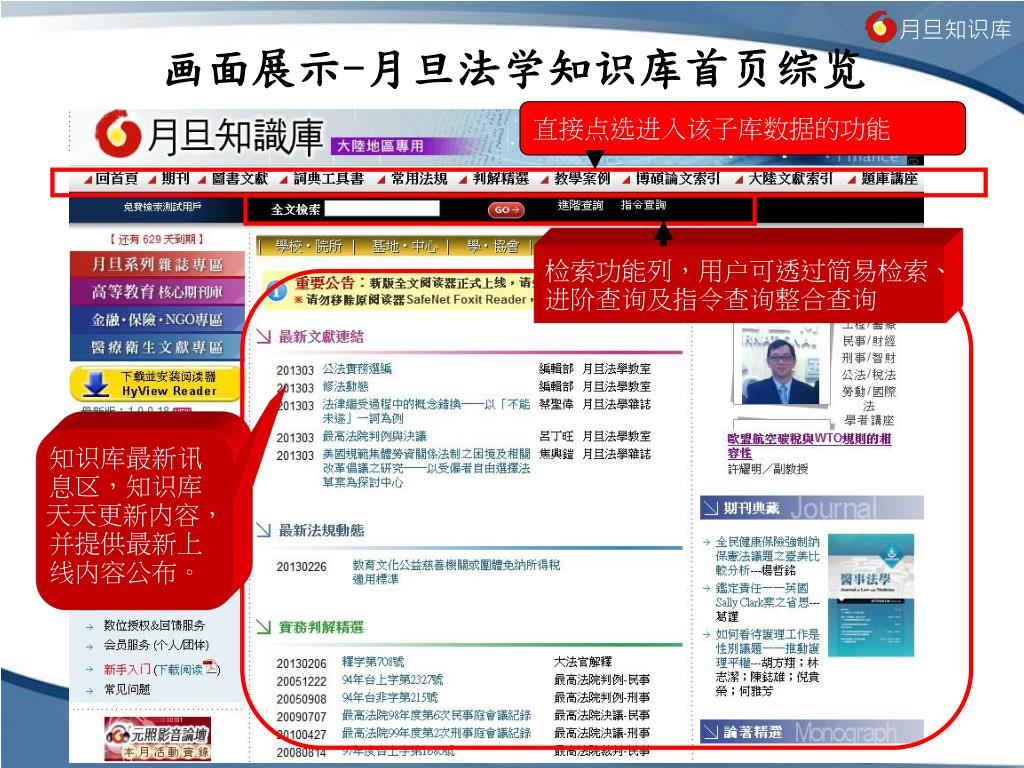1024x768 pixels.
Task: Open the 圖書文獻 menu item
Action: coord(240,178)
